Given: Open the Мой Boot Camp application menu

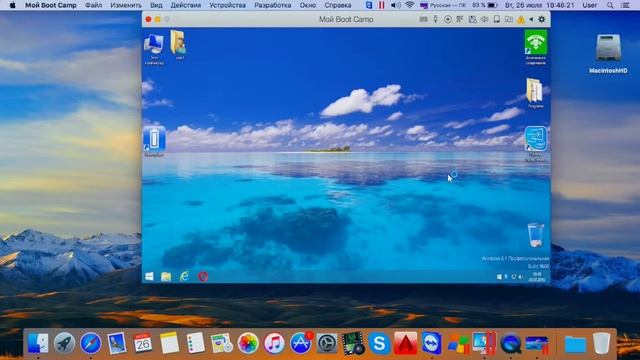Looking at the screenshot, I should click(x=51, y=5).
